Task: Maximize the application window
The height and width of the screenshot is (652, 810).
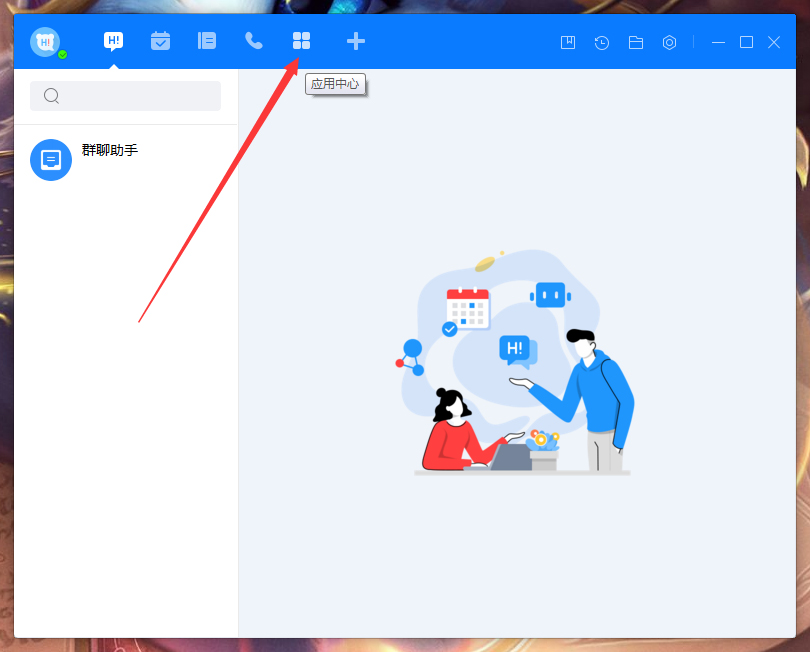Action: [746, 42]
